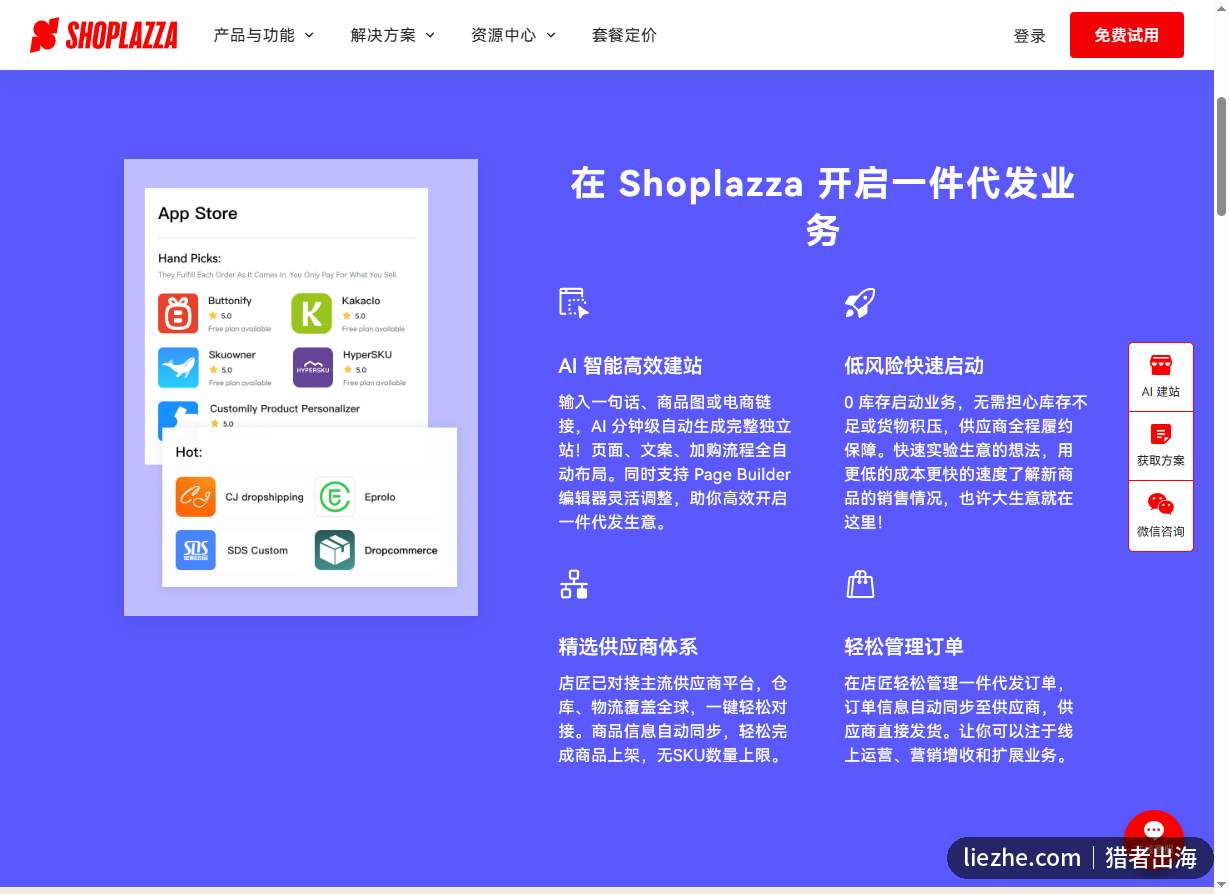Click the CJ dropshipping icon
Viewport: 1229px width, 894px height.
tap(195, 497)
